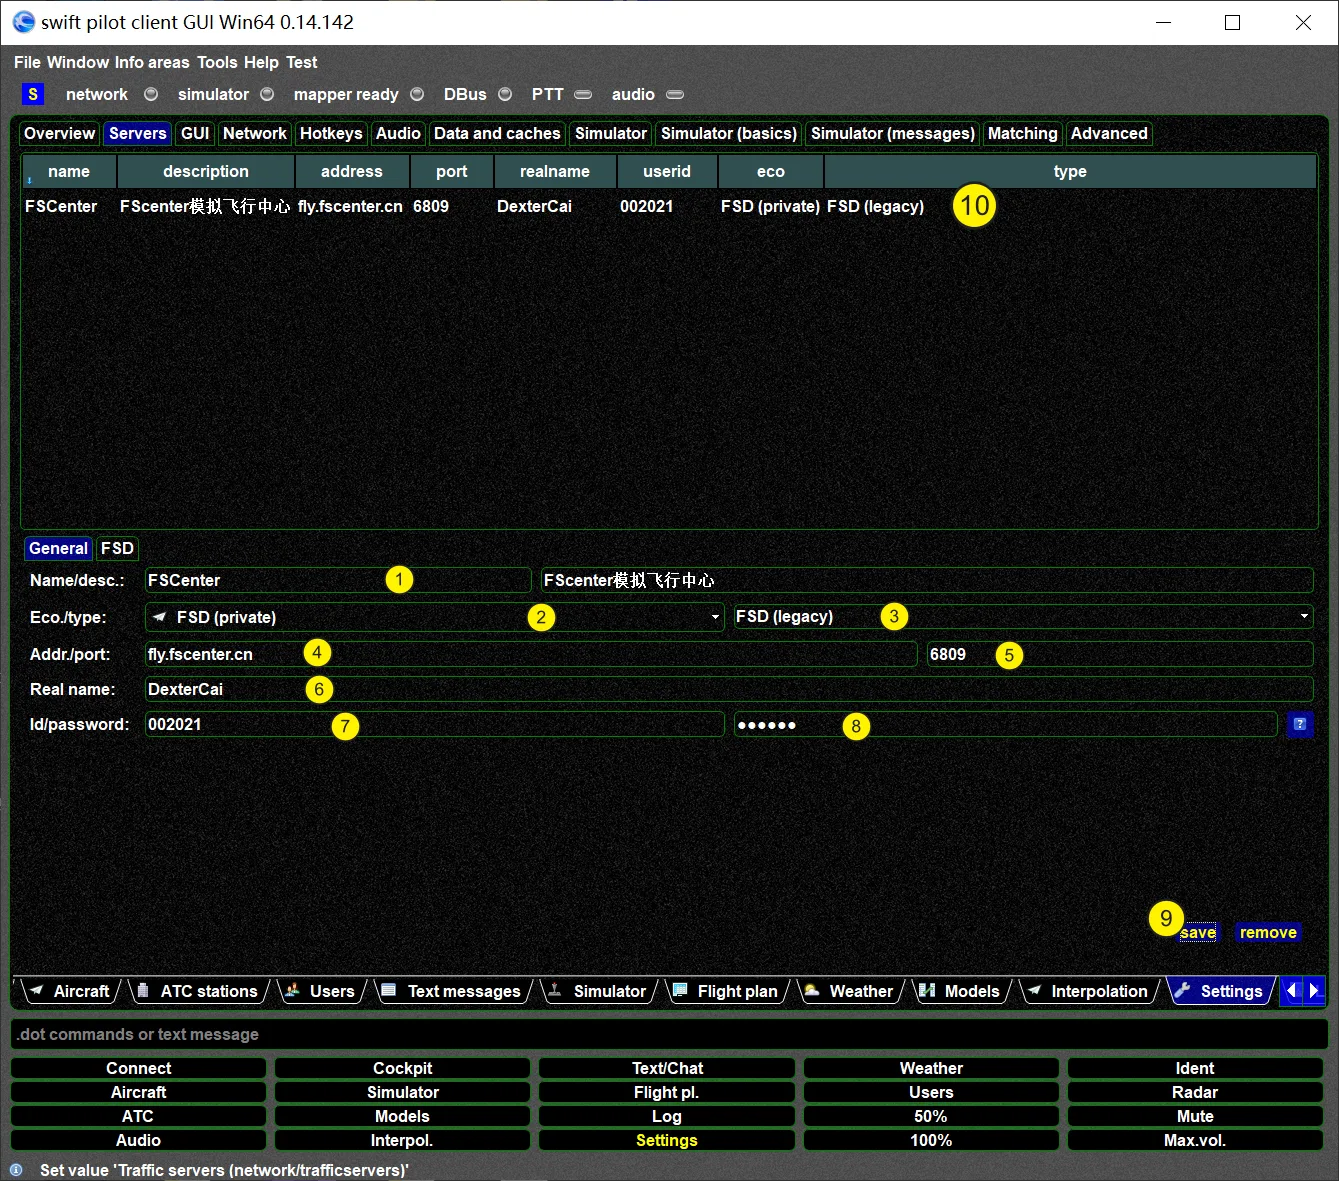Open the Simulator (basics) settings tab

tap(729, 133)
